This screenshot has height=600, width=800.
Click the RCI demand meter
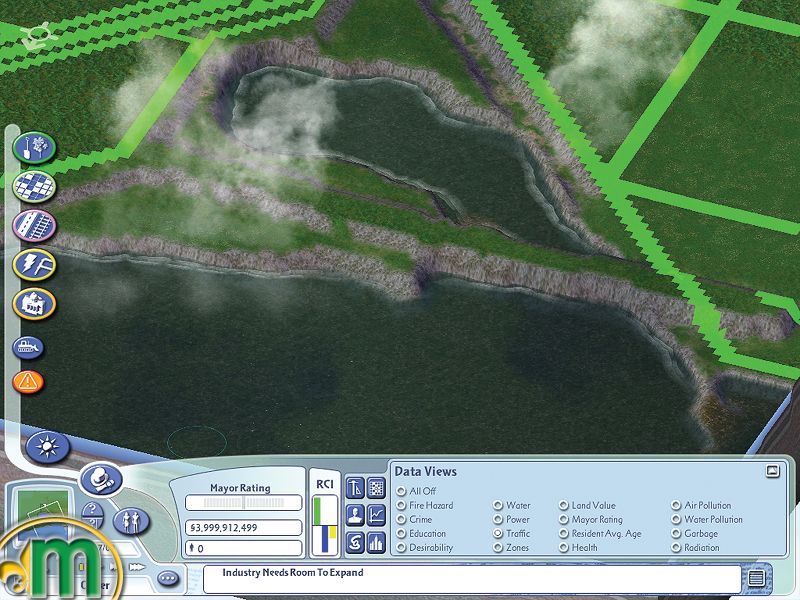(324, 525)
